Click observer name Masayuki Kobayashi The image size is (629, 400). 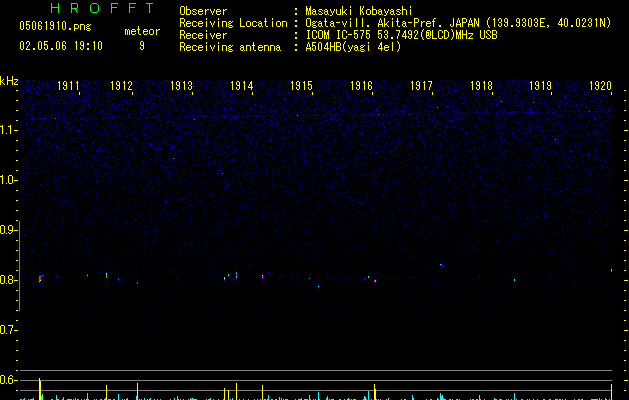coord(359,11)
